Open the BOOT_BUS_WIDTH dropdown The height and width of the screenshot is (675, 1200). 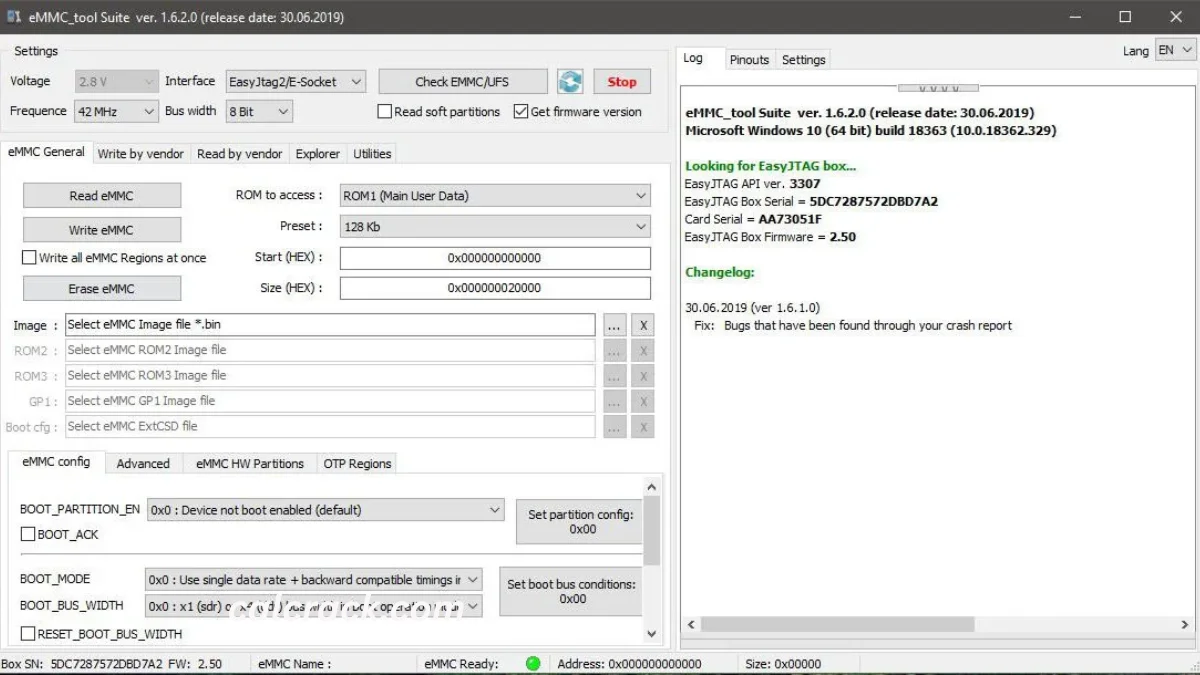(x=313, y=606)
